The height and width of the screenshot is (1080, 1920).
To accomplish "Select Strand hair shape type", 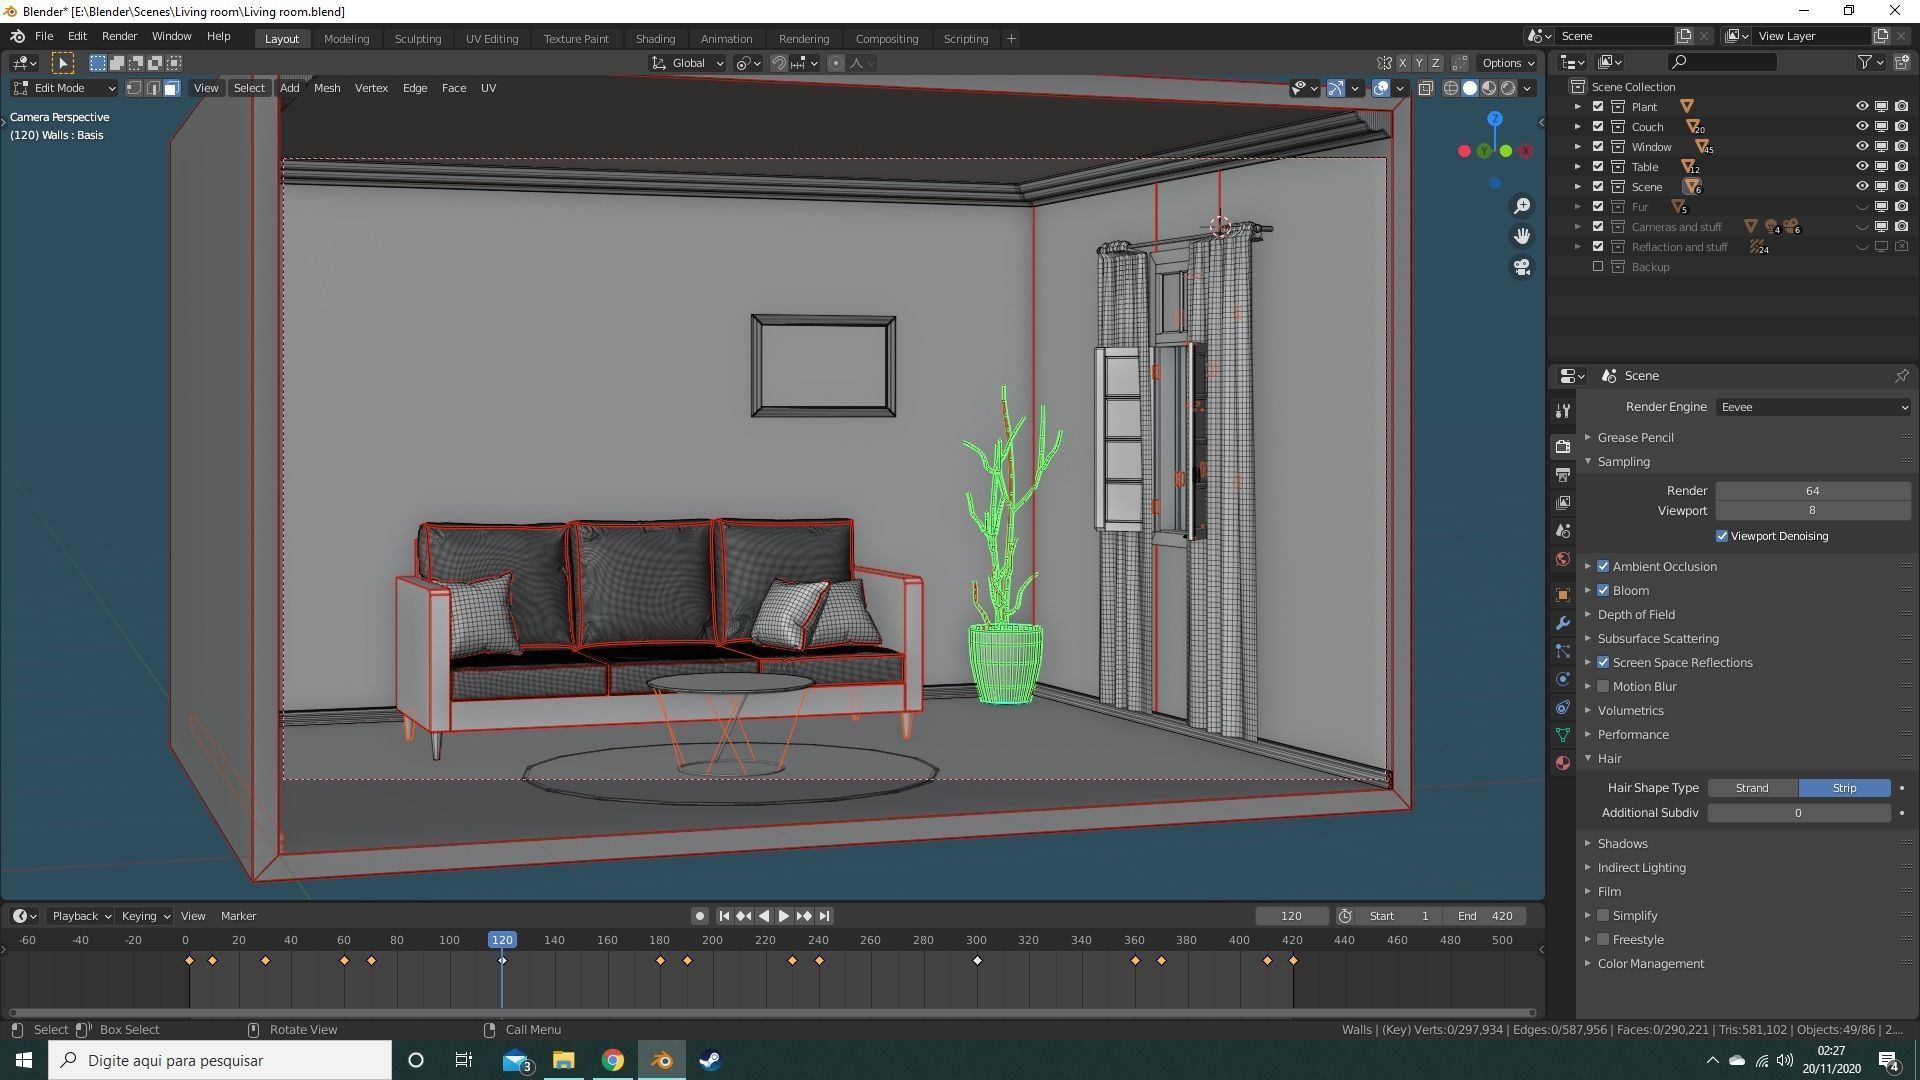I will tap(1752, 788).
